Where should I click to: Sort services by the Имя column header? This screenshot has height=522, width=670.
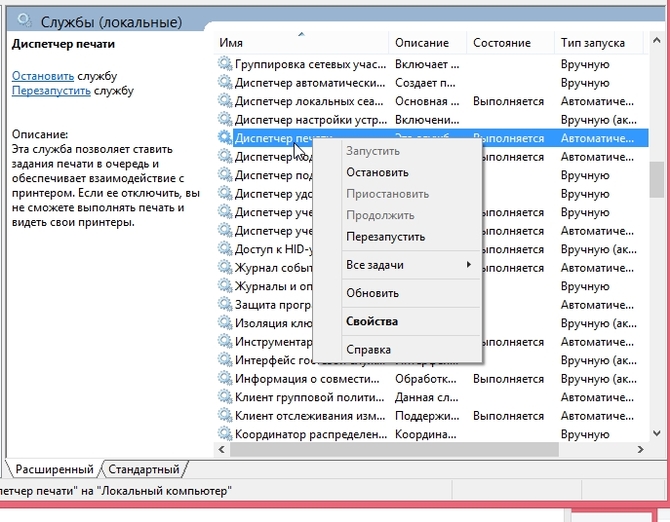300,43
